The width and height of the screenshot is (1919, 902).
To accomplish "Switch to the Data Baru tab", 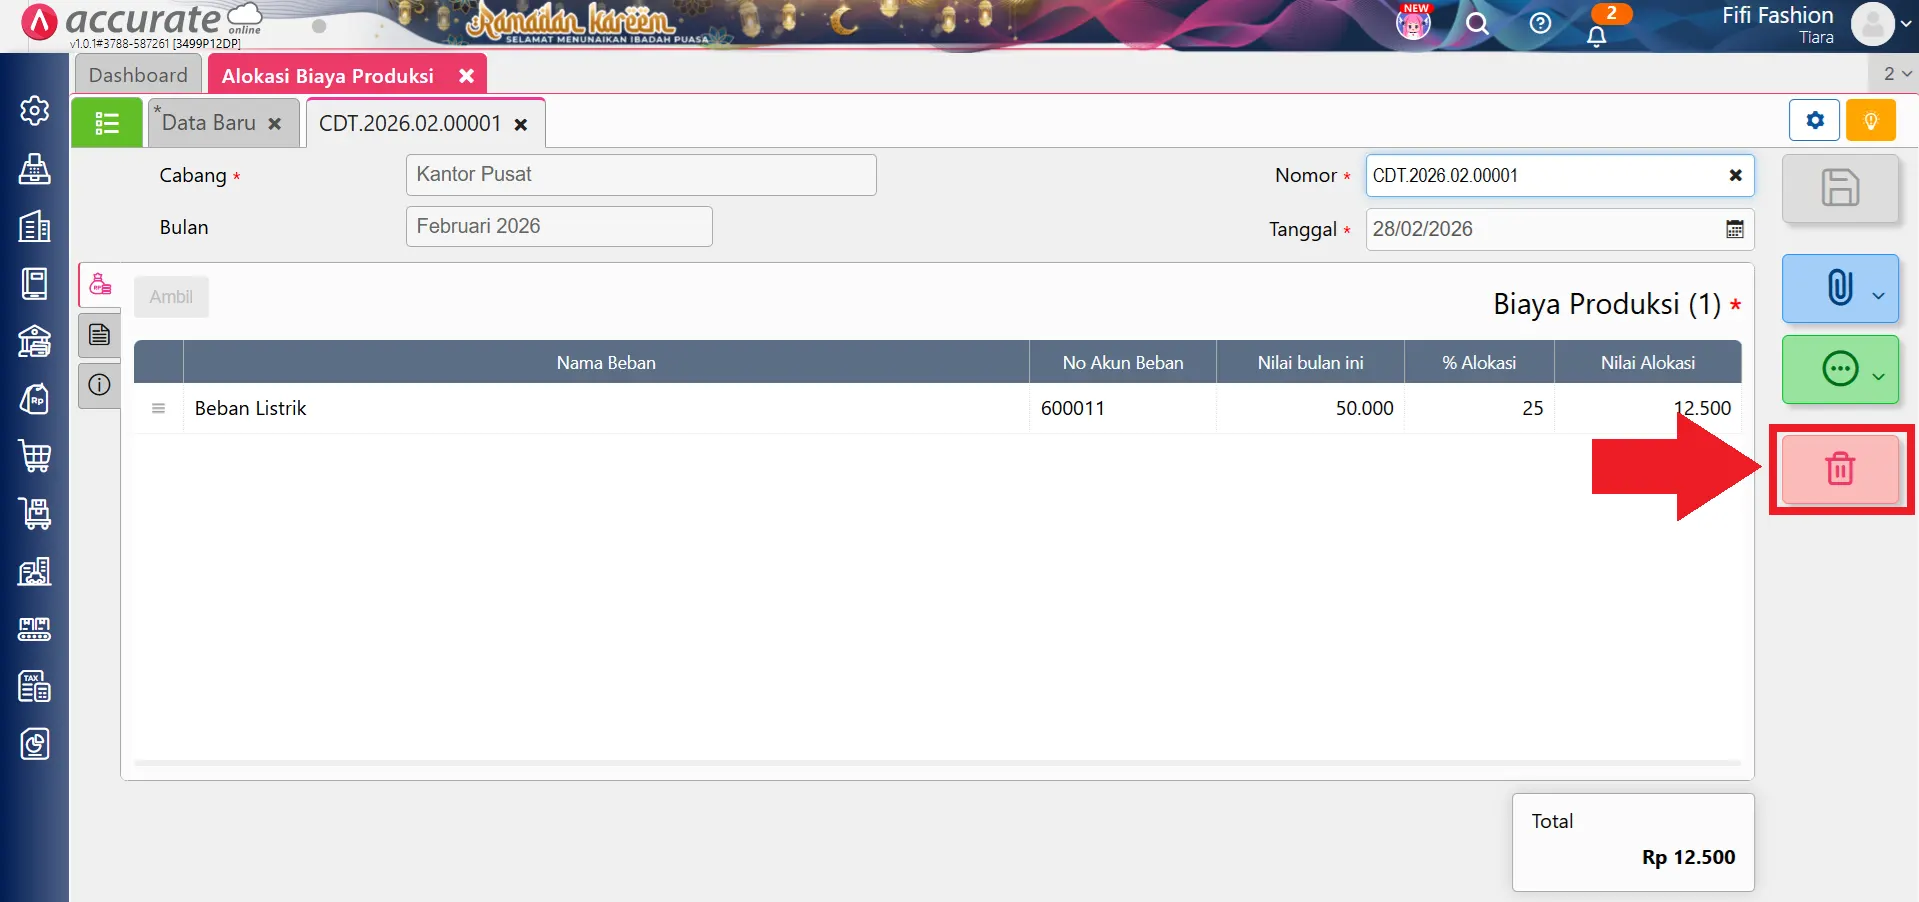I will click(x=209, y=123).
